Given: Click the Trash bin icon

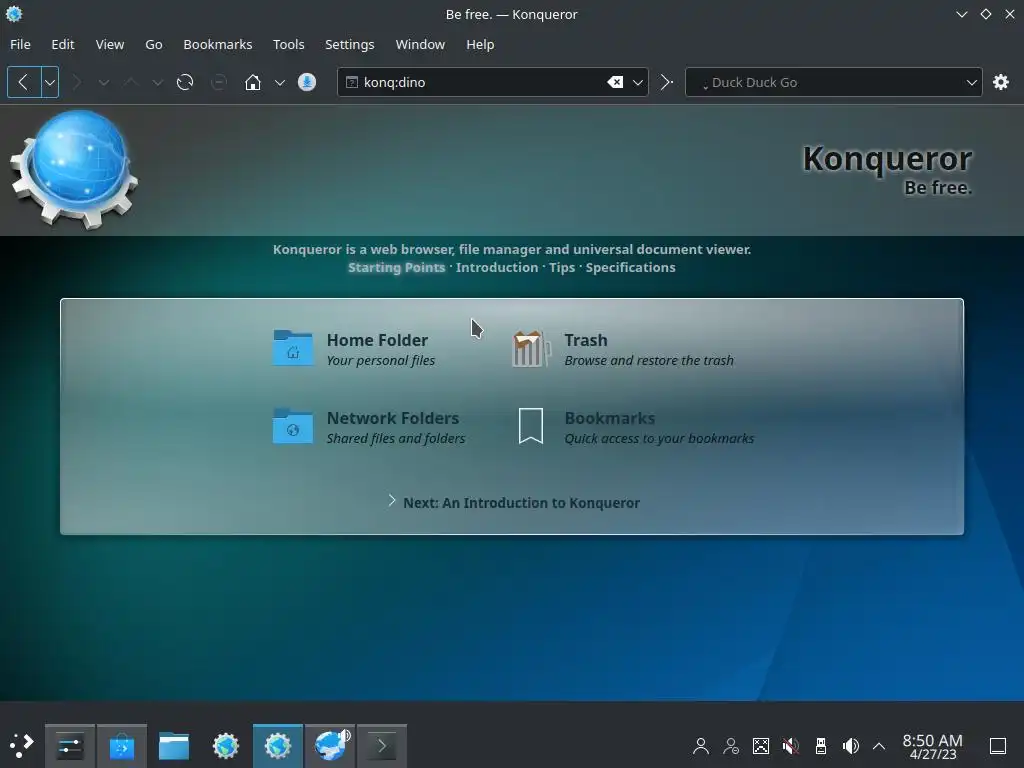Looking at the screenshot, I should [x=531, y=348].
